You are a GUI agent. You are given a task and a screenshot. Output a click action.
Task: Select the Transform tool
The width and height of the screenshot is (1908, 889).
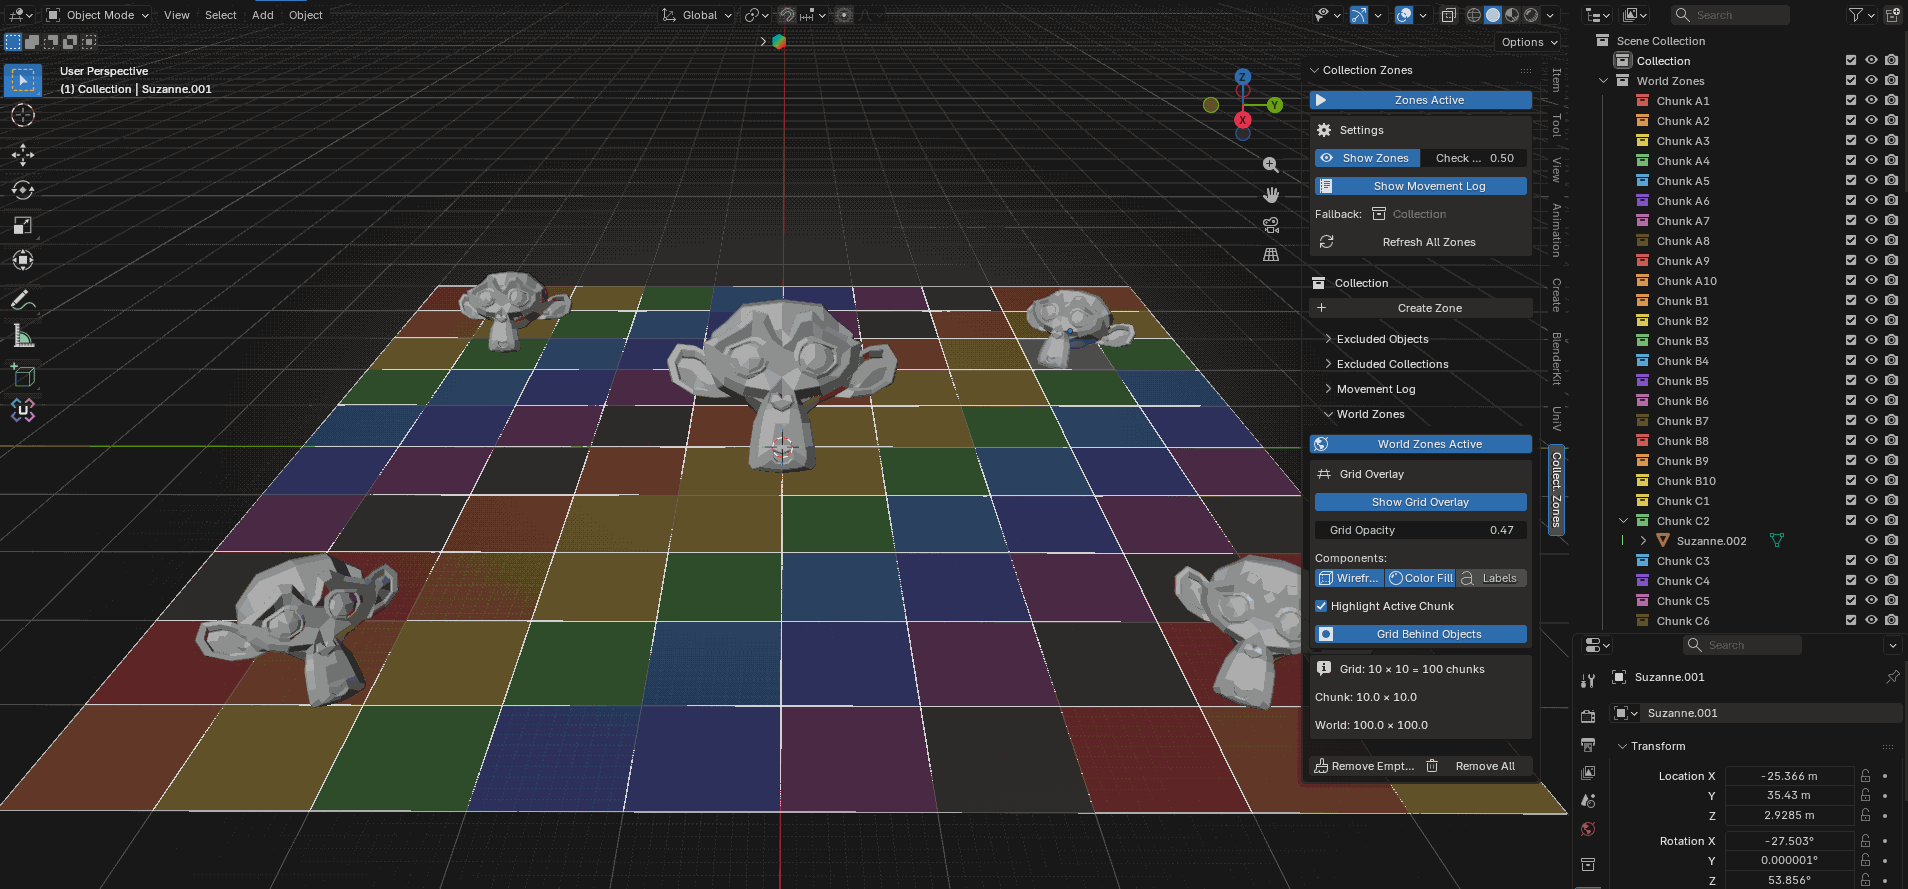(23, 260)
